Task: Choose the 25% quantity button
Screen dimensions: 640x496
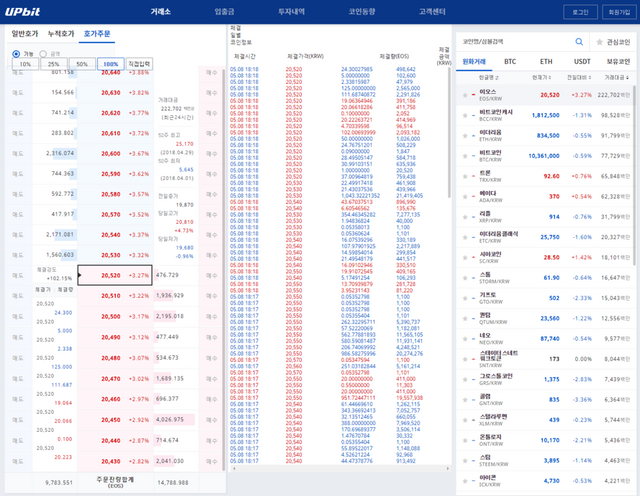Action: click(x=53, y=64)
